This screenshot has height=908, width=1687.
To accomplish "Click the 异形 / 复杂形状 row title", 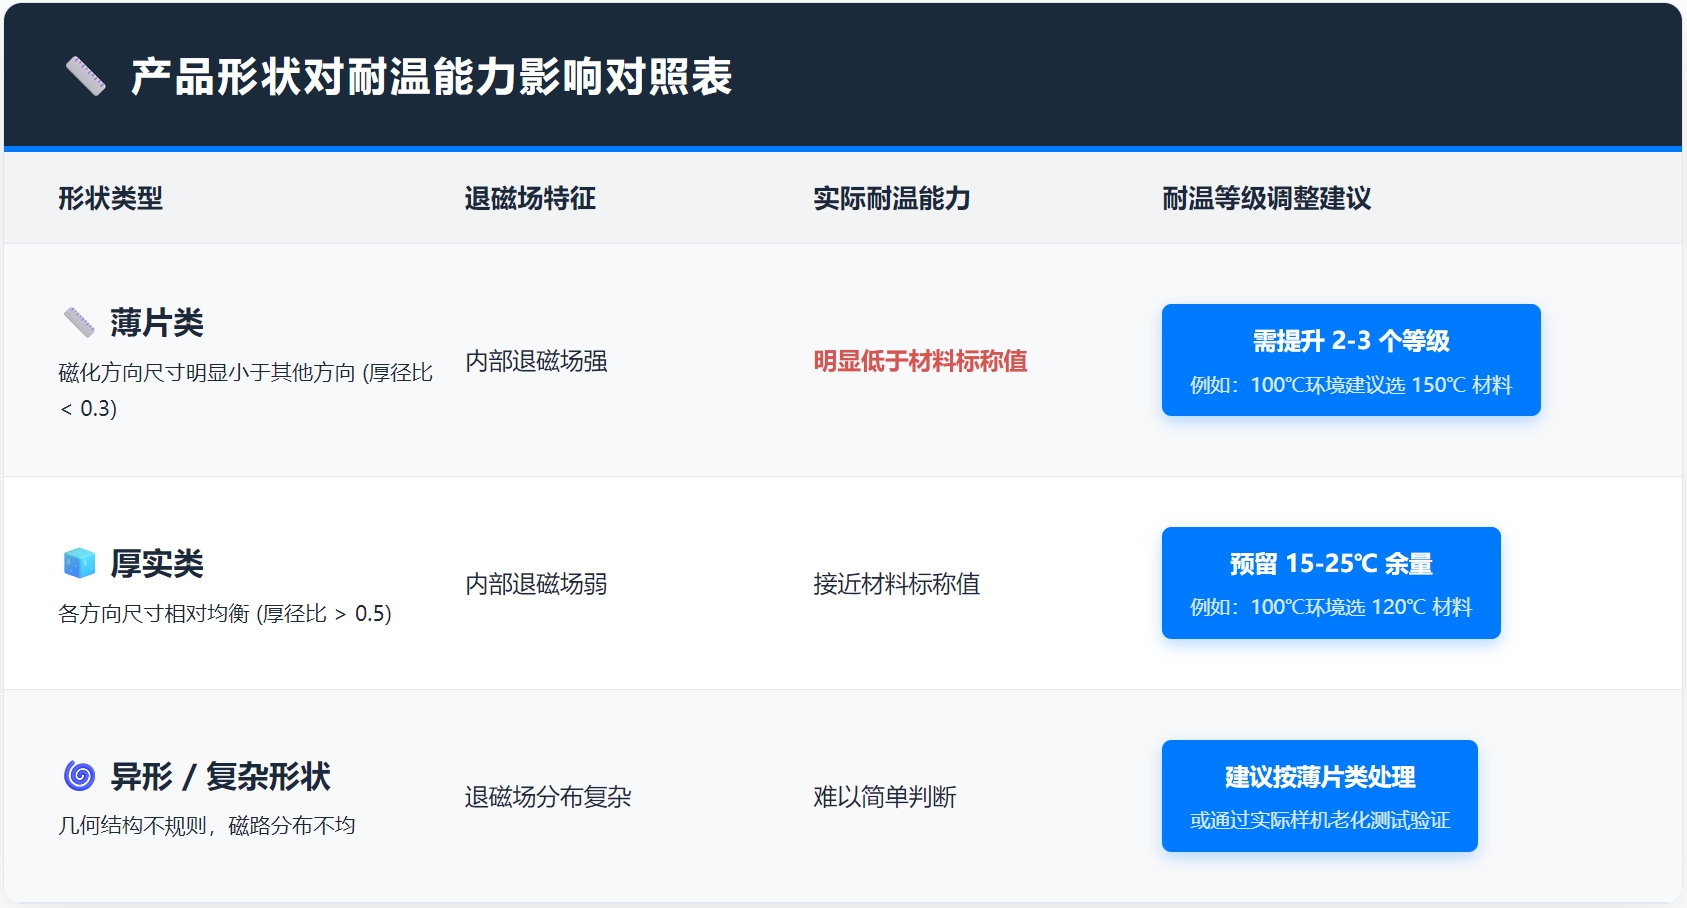I will [220, 776].
